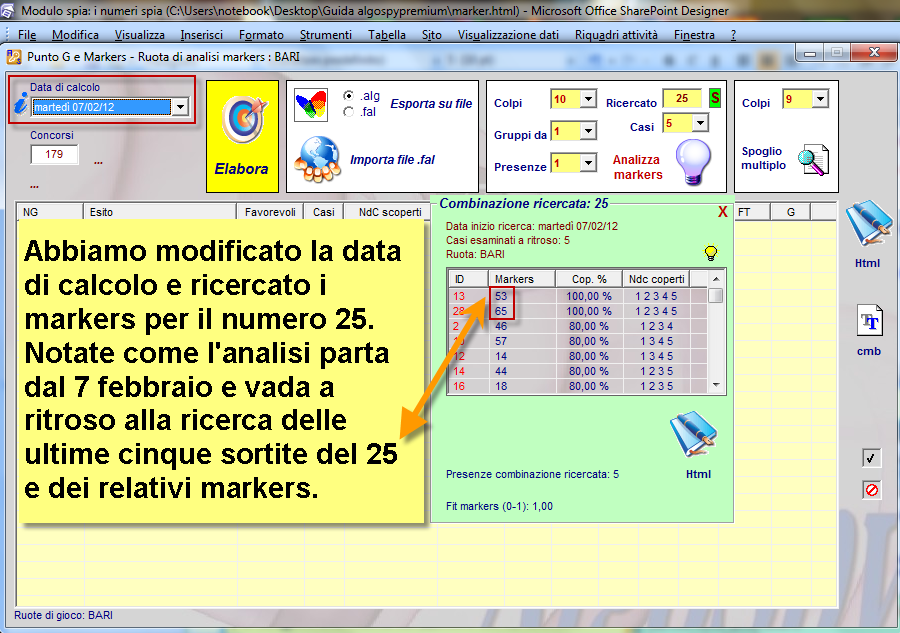This screenshot has height=633, width=900.
Task: Select the .fal radio option
Action: [x=348, y=112]
